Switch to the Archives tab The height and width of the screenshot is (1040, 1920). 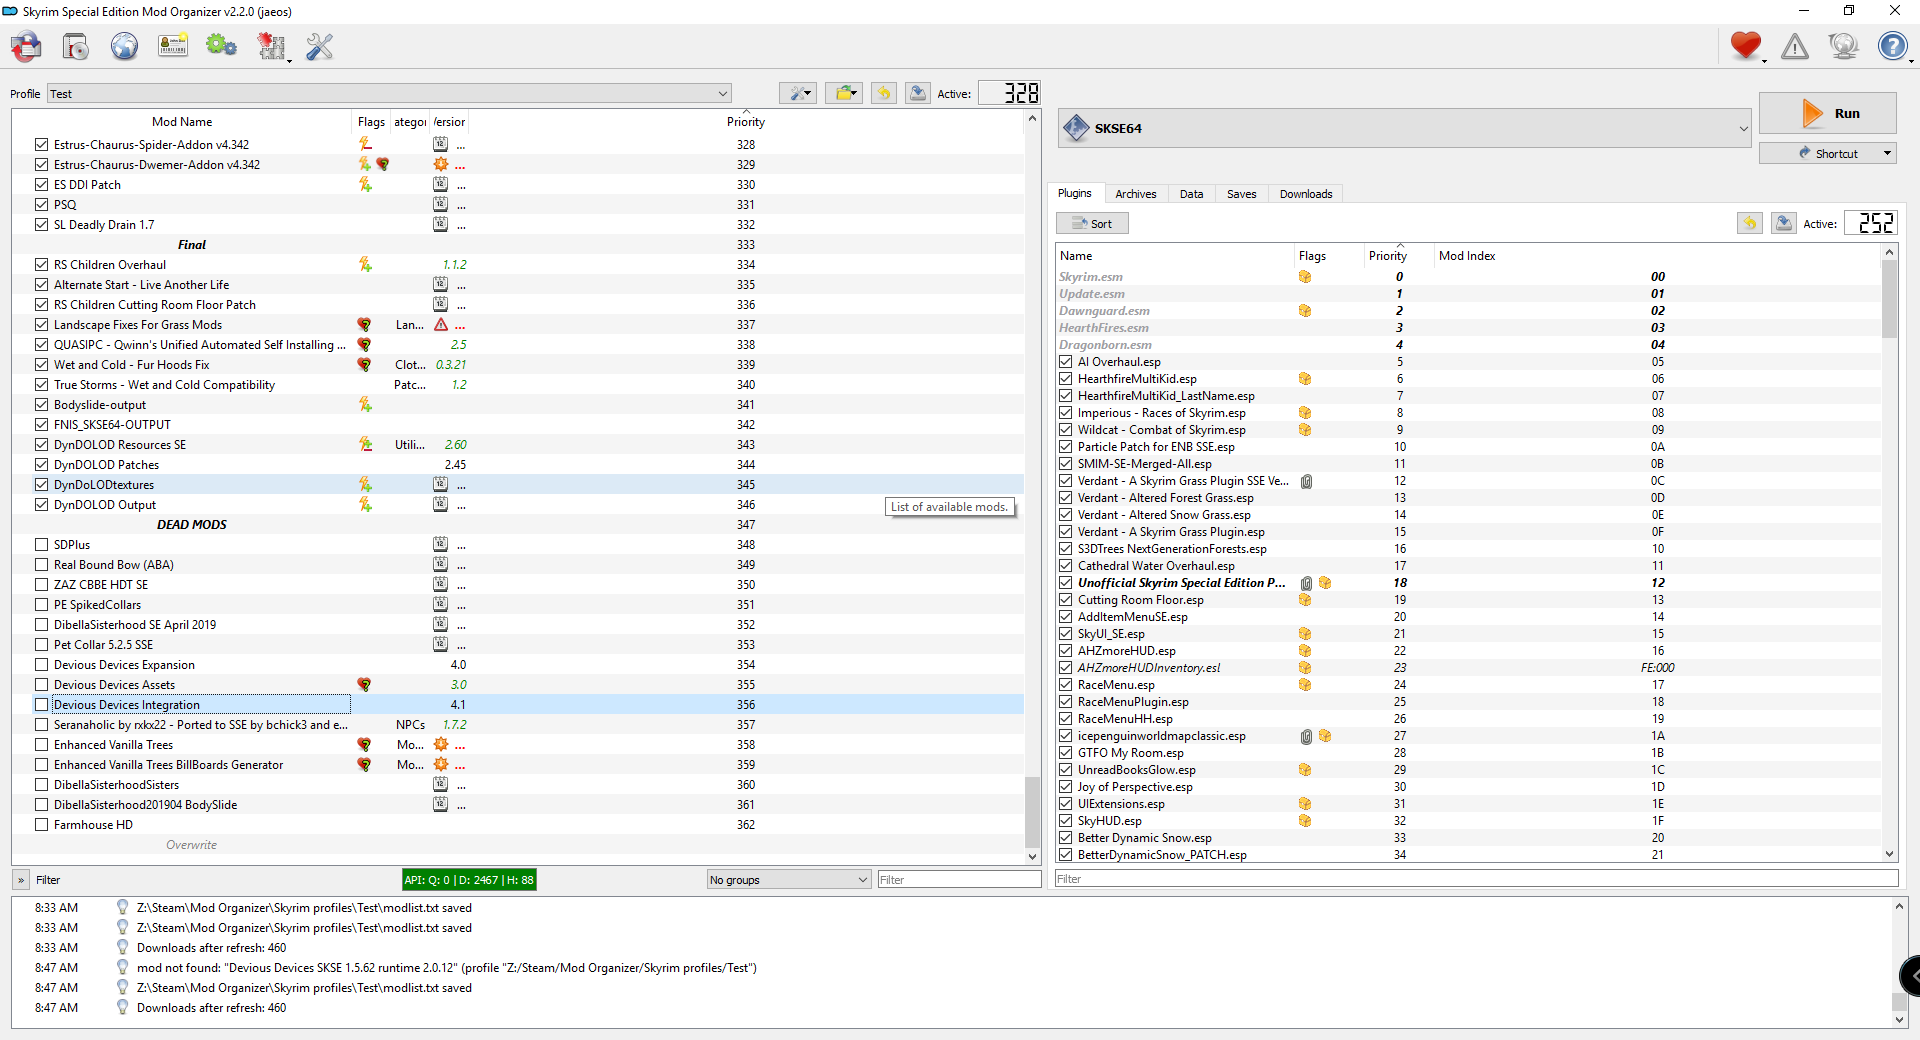[x=1136, y=194]
